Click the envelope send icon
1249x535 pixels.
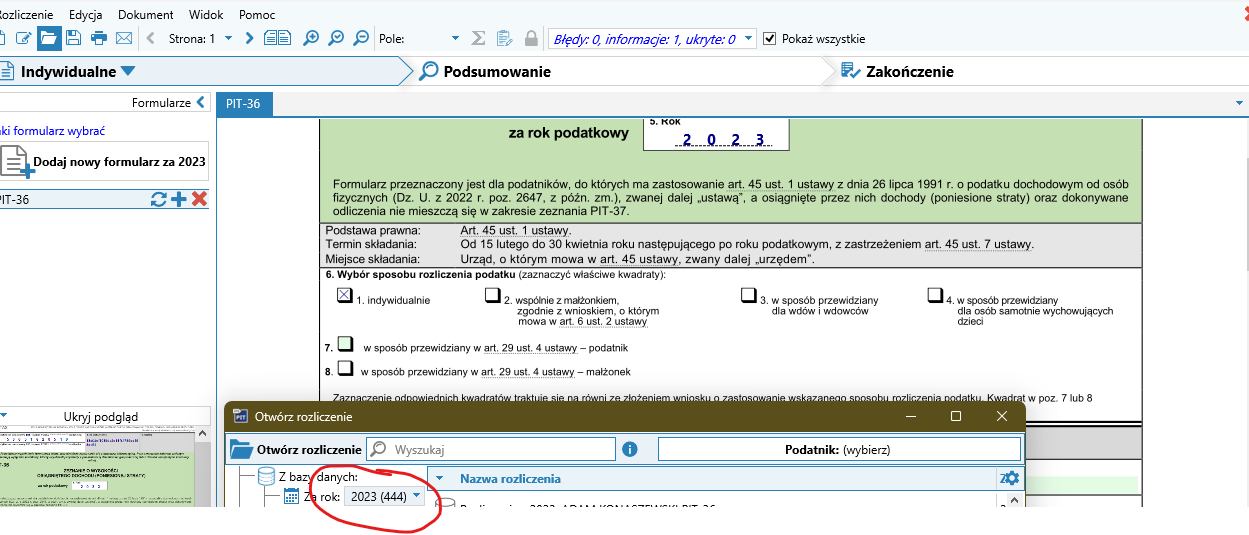[124, 38]
